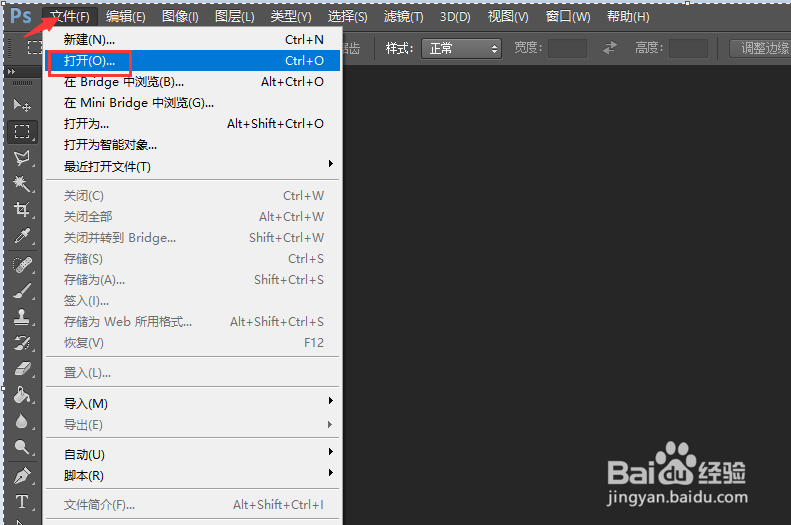Select the History Brush tool
The width and height of the screenshot is (791, 525).
pos(22,343)
